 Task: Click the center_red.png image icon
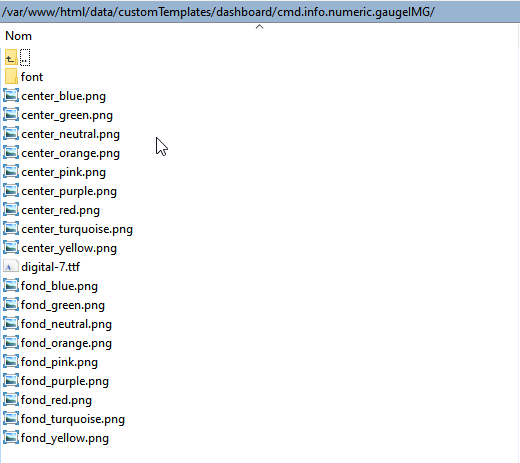point(11,210)
